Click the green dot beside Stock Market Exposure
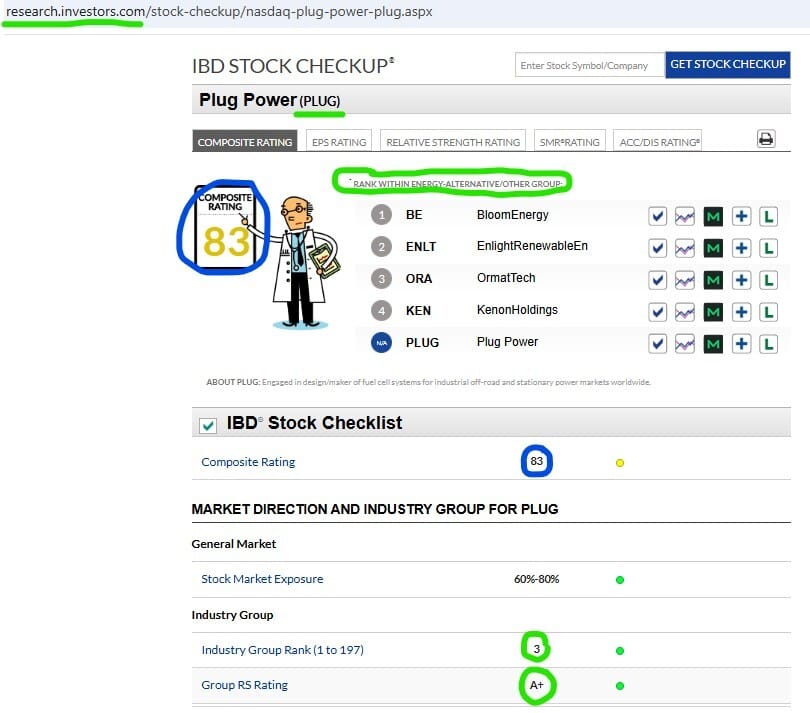This screenshot has width=810, height=713. point(620,580)
